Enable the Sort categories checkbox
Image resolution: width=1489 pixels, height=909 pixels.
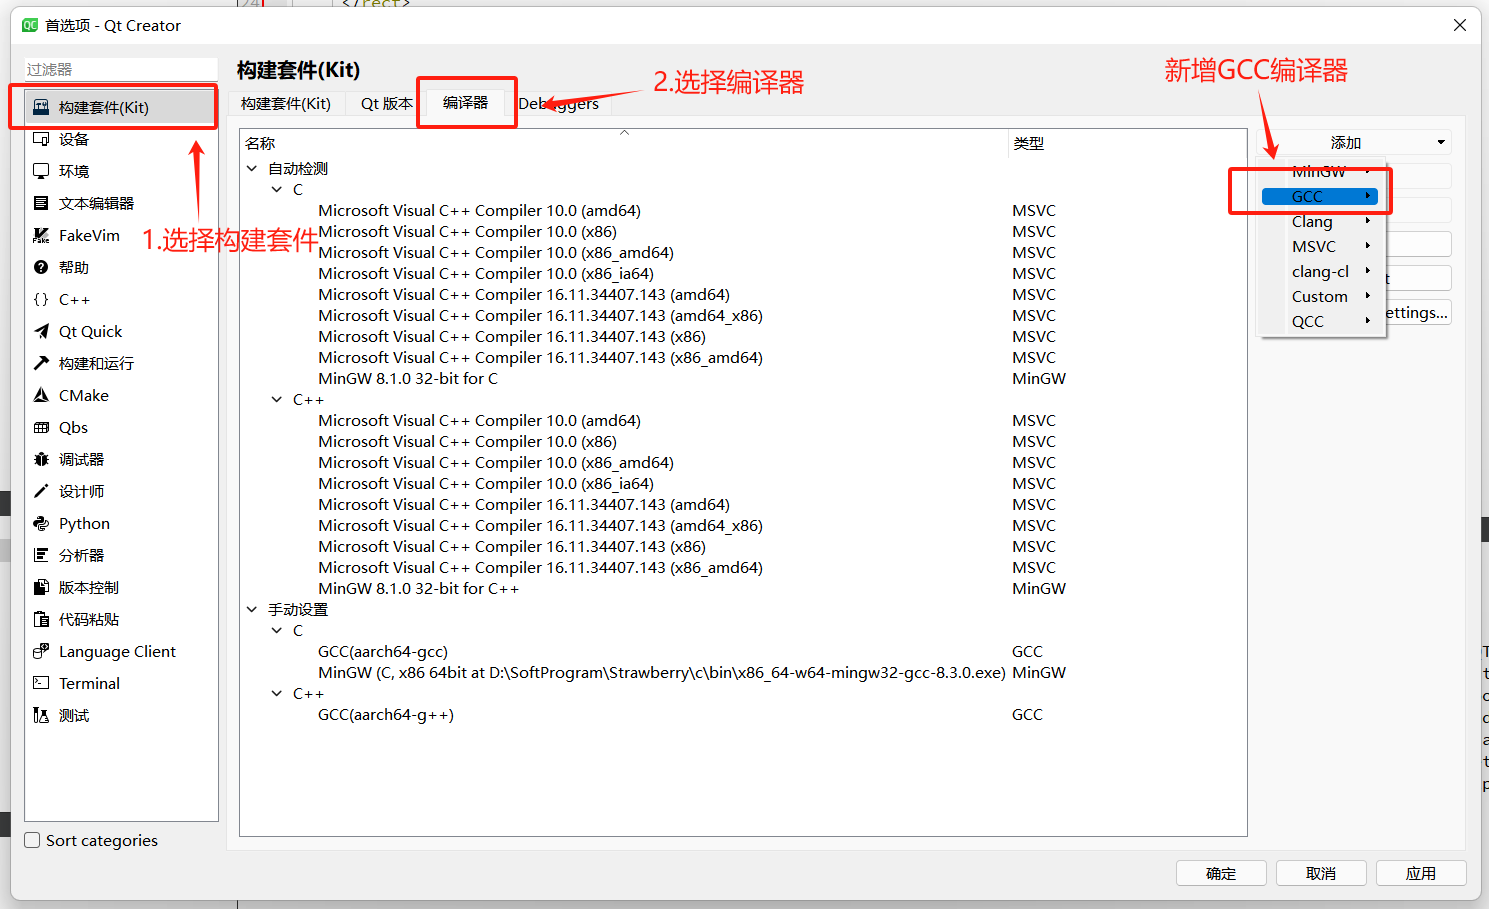click(x=33, y=840)
